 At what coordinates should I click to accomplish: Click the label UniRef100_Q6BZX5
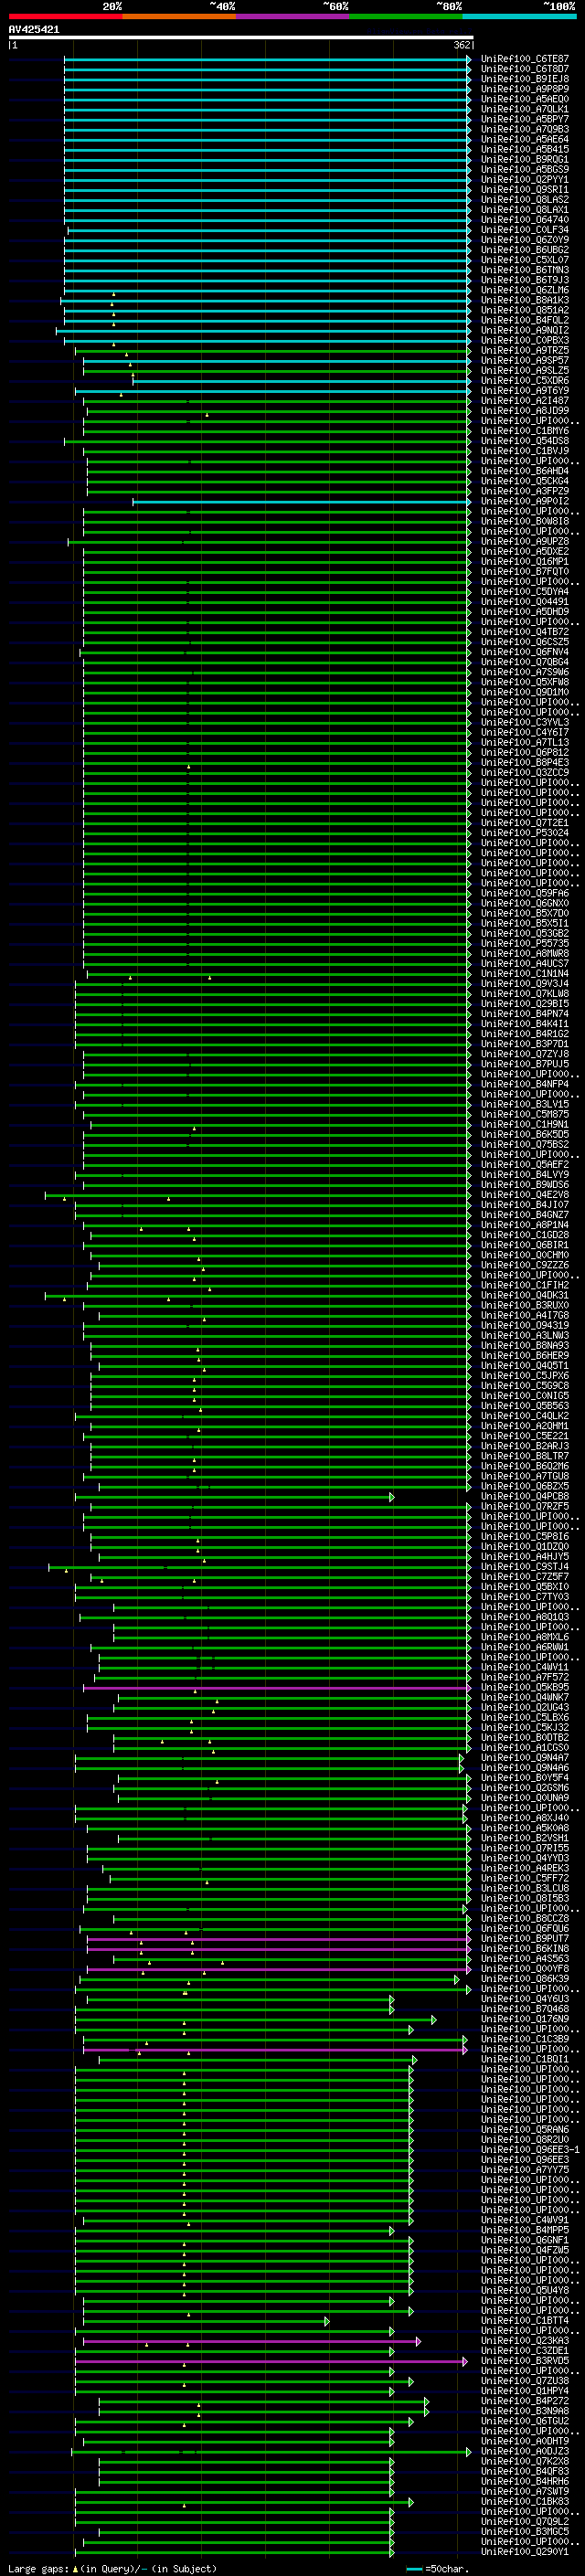pyautogui.click(x=525, y=1486)
